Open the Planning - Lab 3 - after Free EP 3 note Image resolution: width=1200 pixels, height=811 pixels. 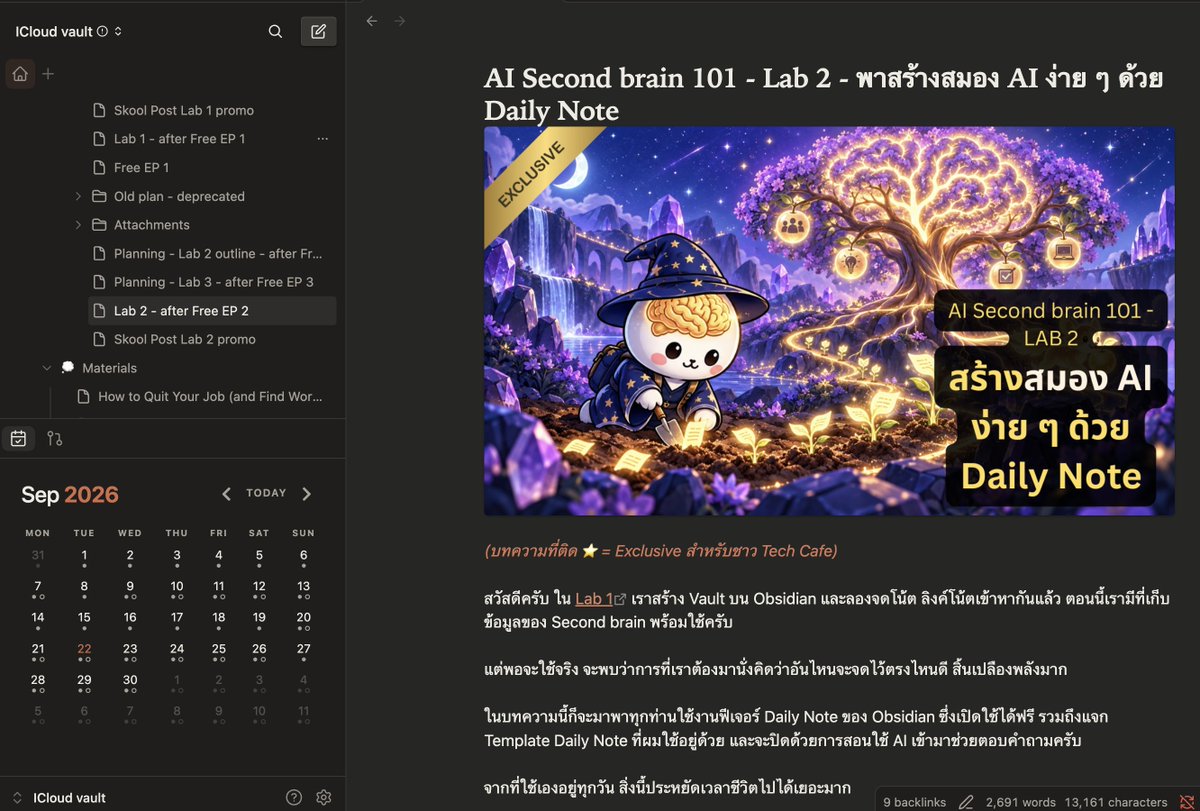click(x=212, y=282)
